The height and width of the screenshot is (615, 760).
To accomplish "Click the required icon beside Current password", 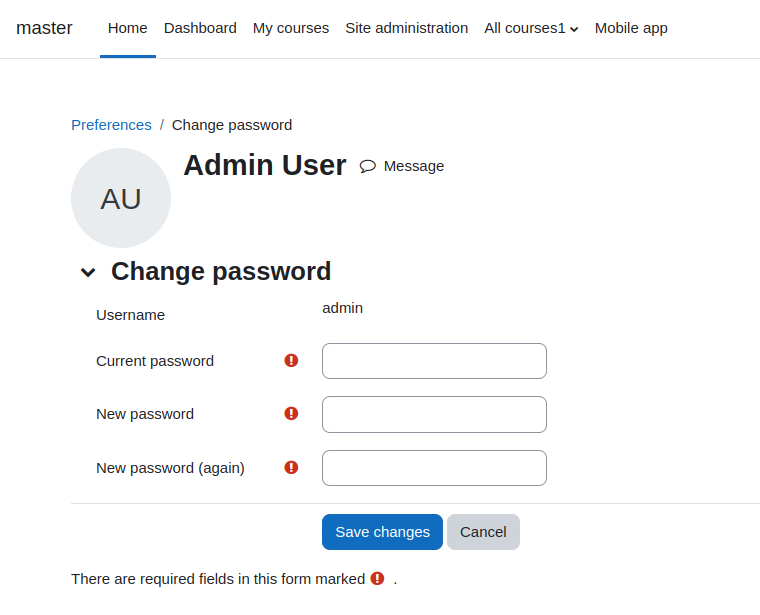I will (291, 361).
